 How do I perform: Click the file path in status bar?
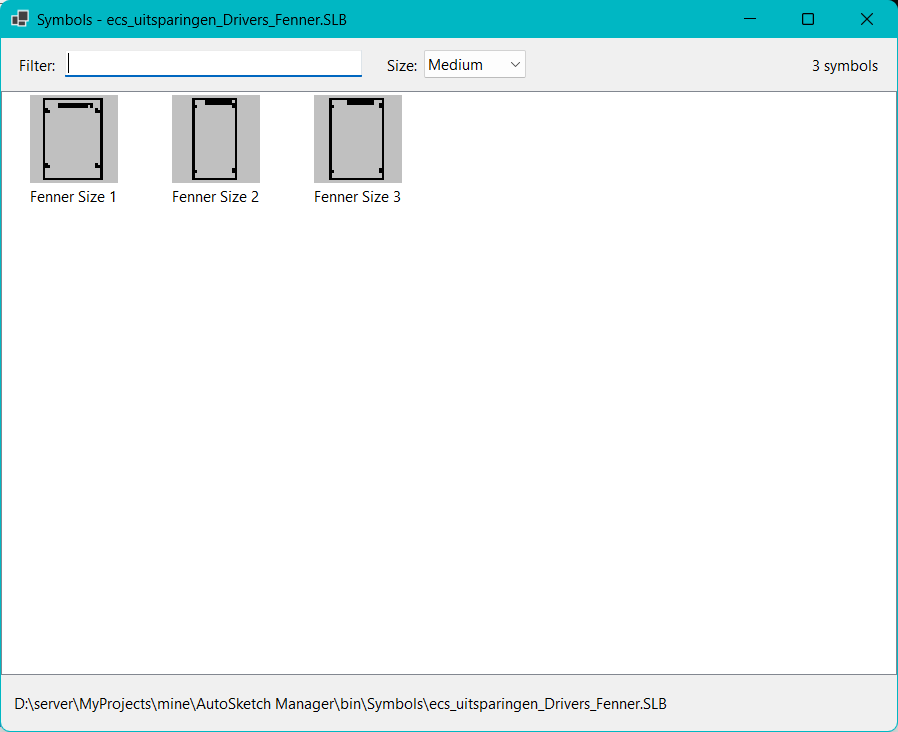(x=340, y=704)
